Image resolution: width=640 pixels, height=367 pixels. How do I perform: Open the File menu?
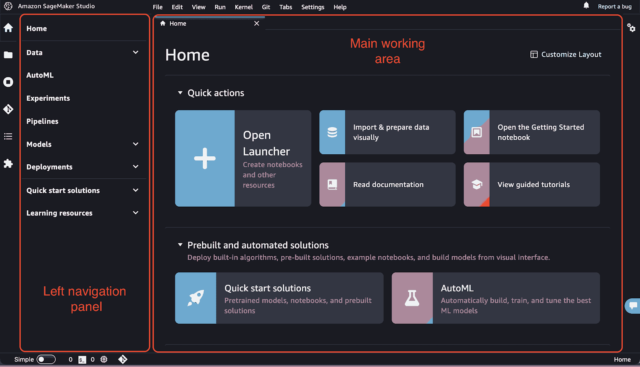click(x=158, y=7)
